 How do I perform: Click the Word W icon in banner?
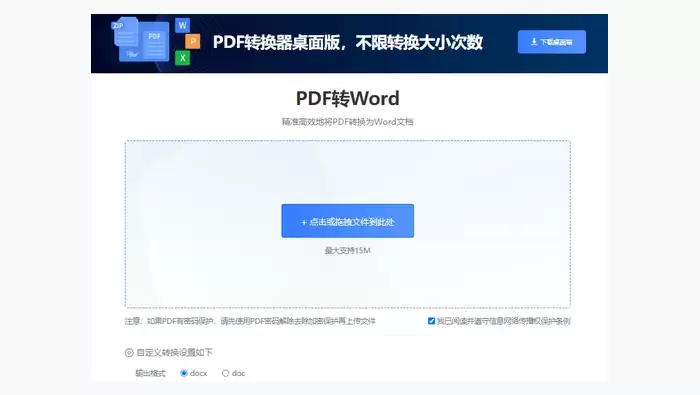coord(182,25)
